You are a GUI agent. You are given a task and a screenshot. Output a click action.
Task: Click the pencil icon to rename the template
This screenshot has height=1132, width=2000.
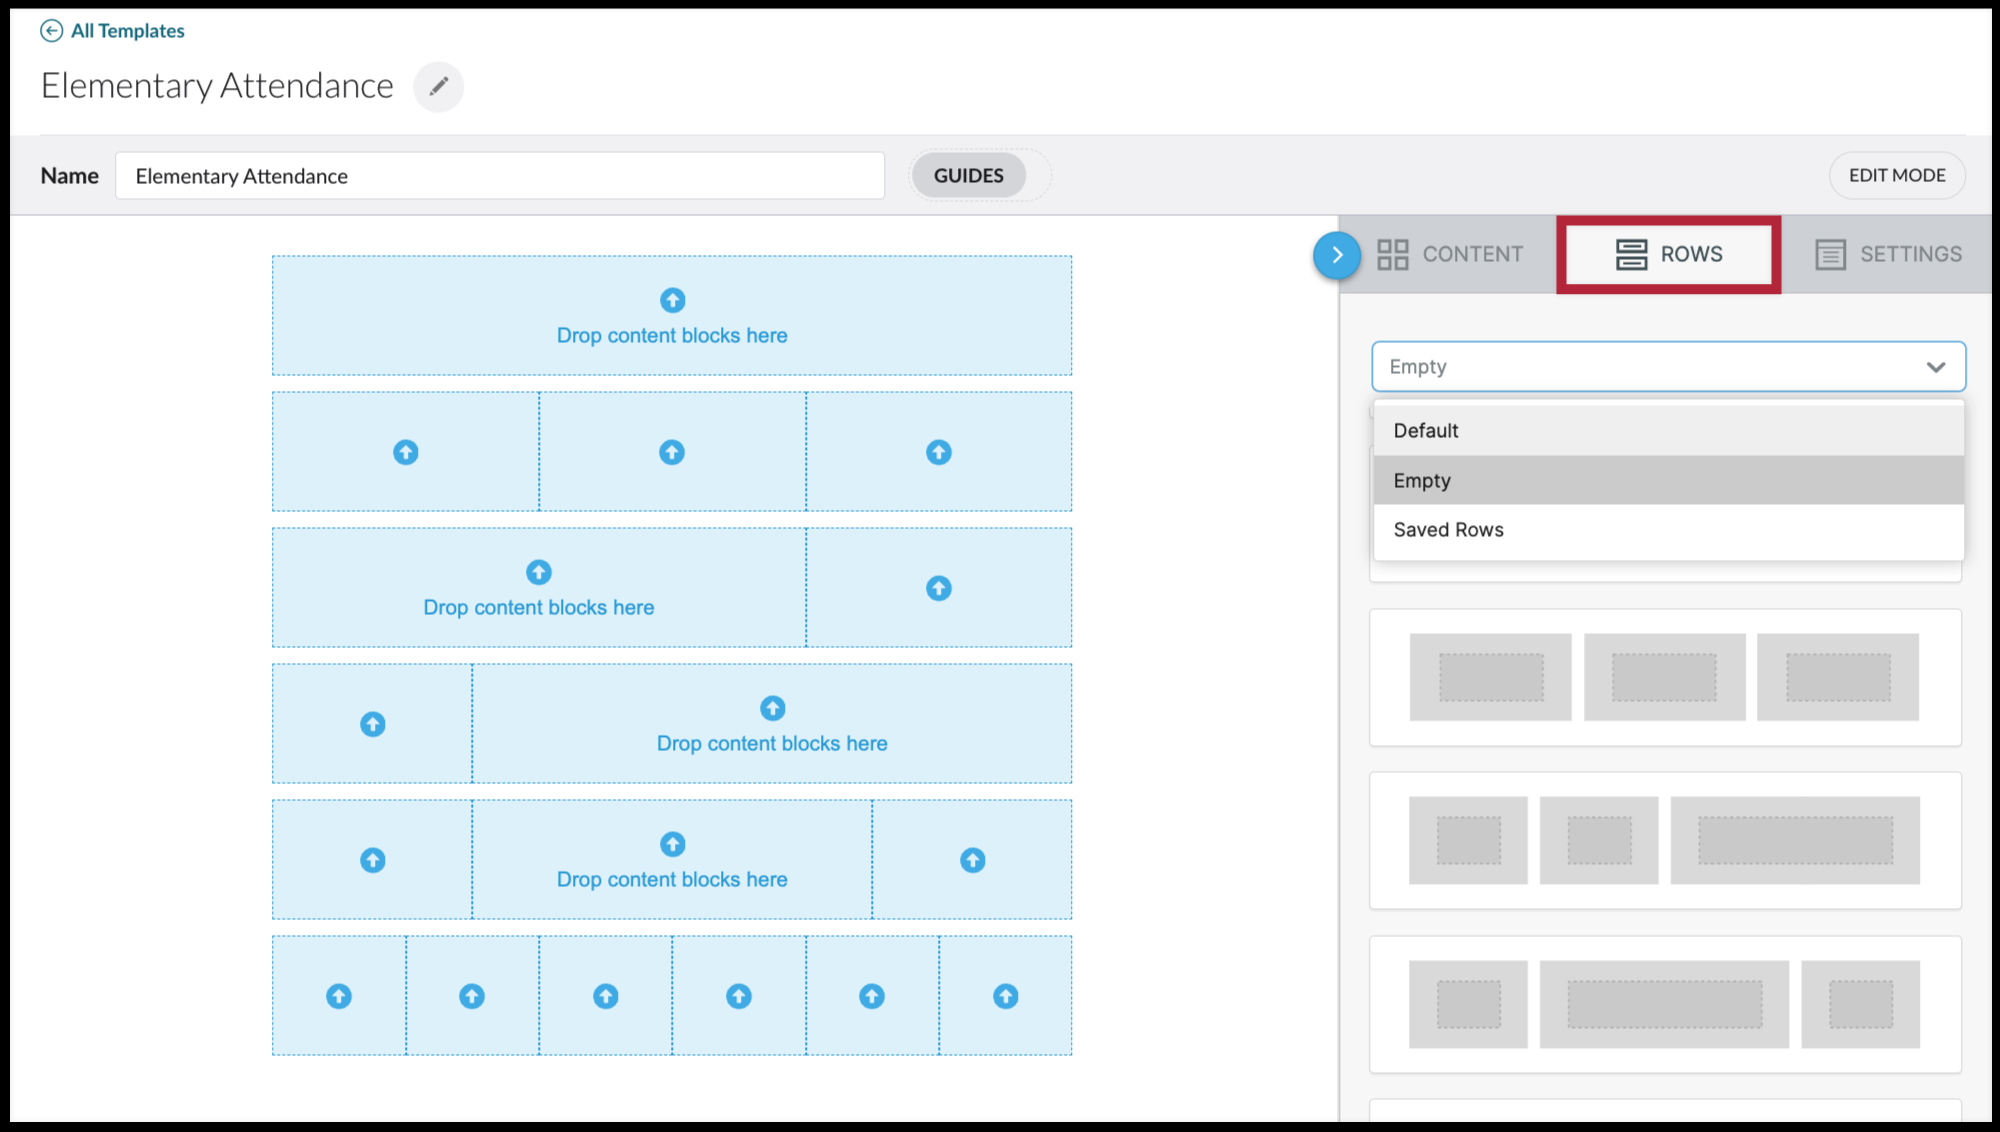438,86
